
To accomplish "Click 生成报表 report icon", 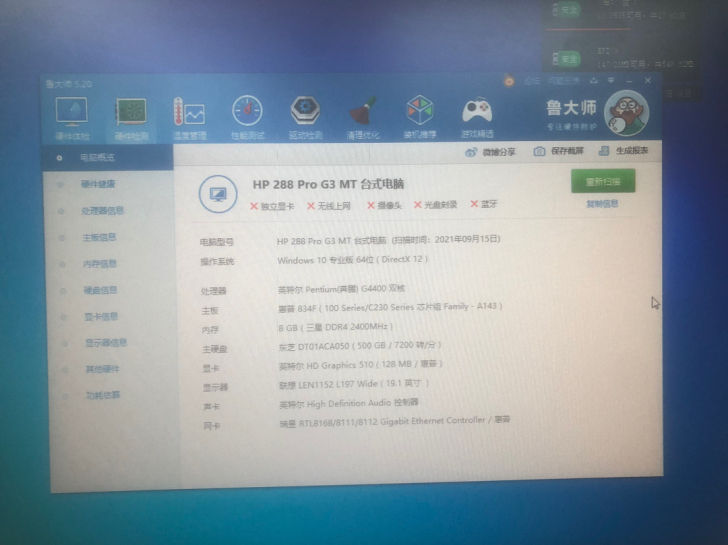I will pyautogui.click(x=624, y=150).
